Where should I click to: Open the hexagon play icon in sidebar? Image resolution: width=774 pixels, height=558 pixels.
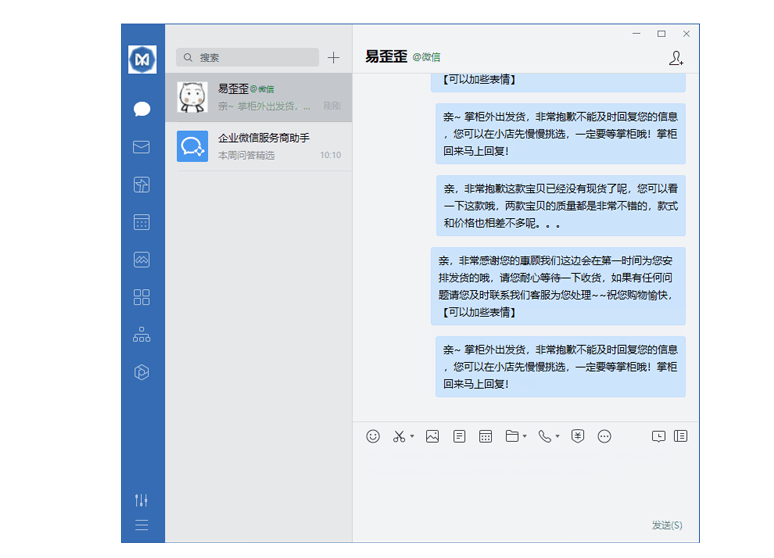142,372
